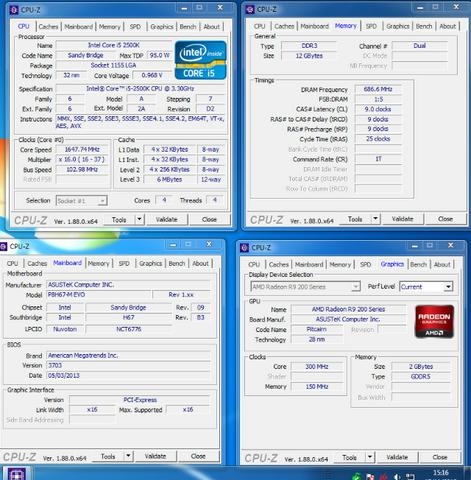This screenshot has height=480, width=471.
Task: Open the Tools dropdown arrow in the Memory window
Action: point(376,219)
